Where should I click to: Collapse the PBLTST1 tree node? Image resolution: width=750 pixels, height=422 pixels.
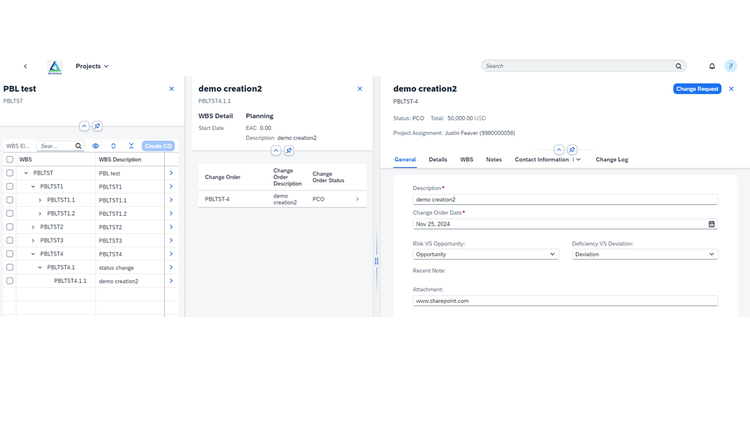click(x=33, y=187)
